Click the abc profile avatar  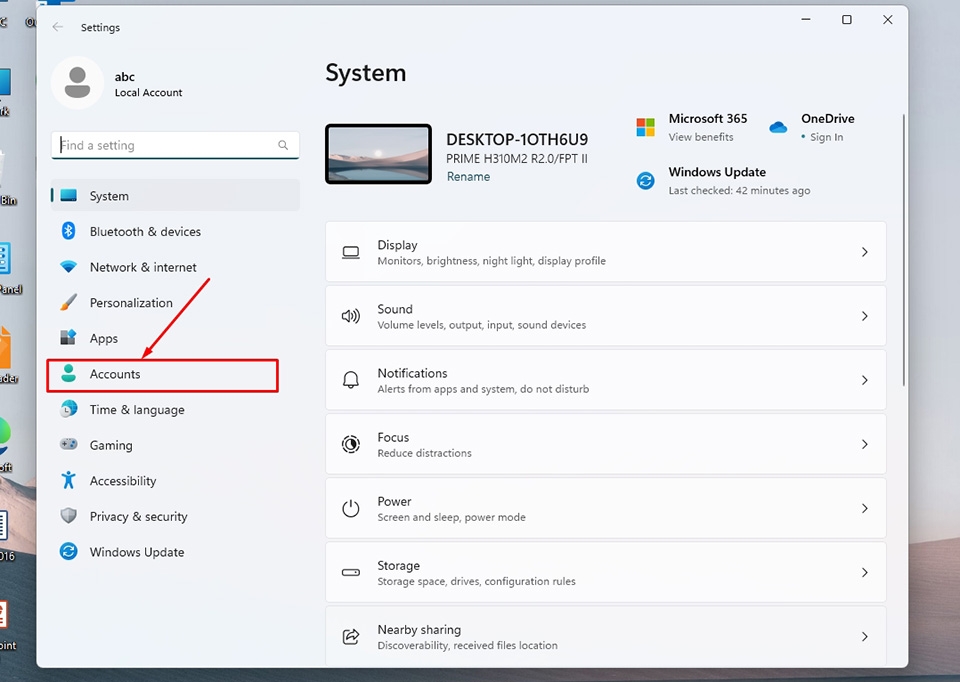coord(78,83)
